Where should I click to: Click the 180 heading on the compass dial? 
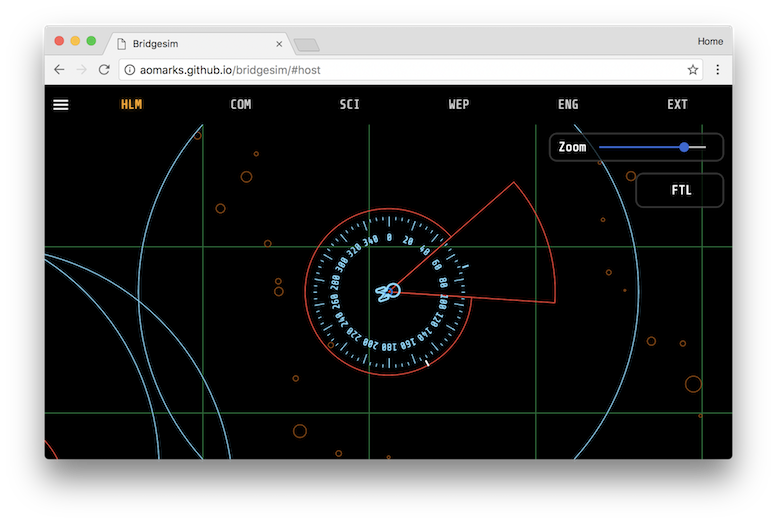389,347
